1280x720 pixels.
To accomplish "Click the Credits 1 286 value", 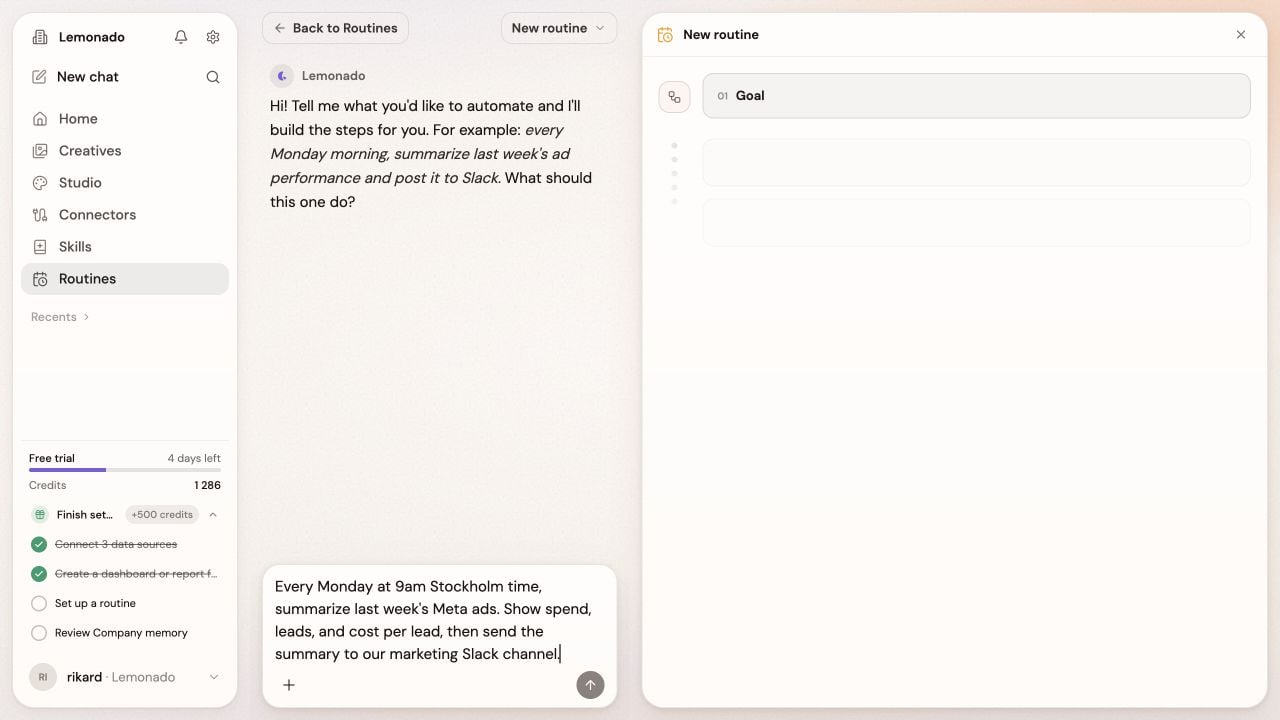I will click(207, 485).
